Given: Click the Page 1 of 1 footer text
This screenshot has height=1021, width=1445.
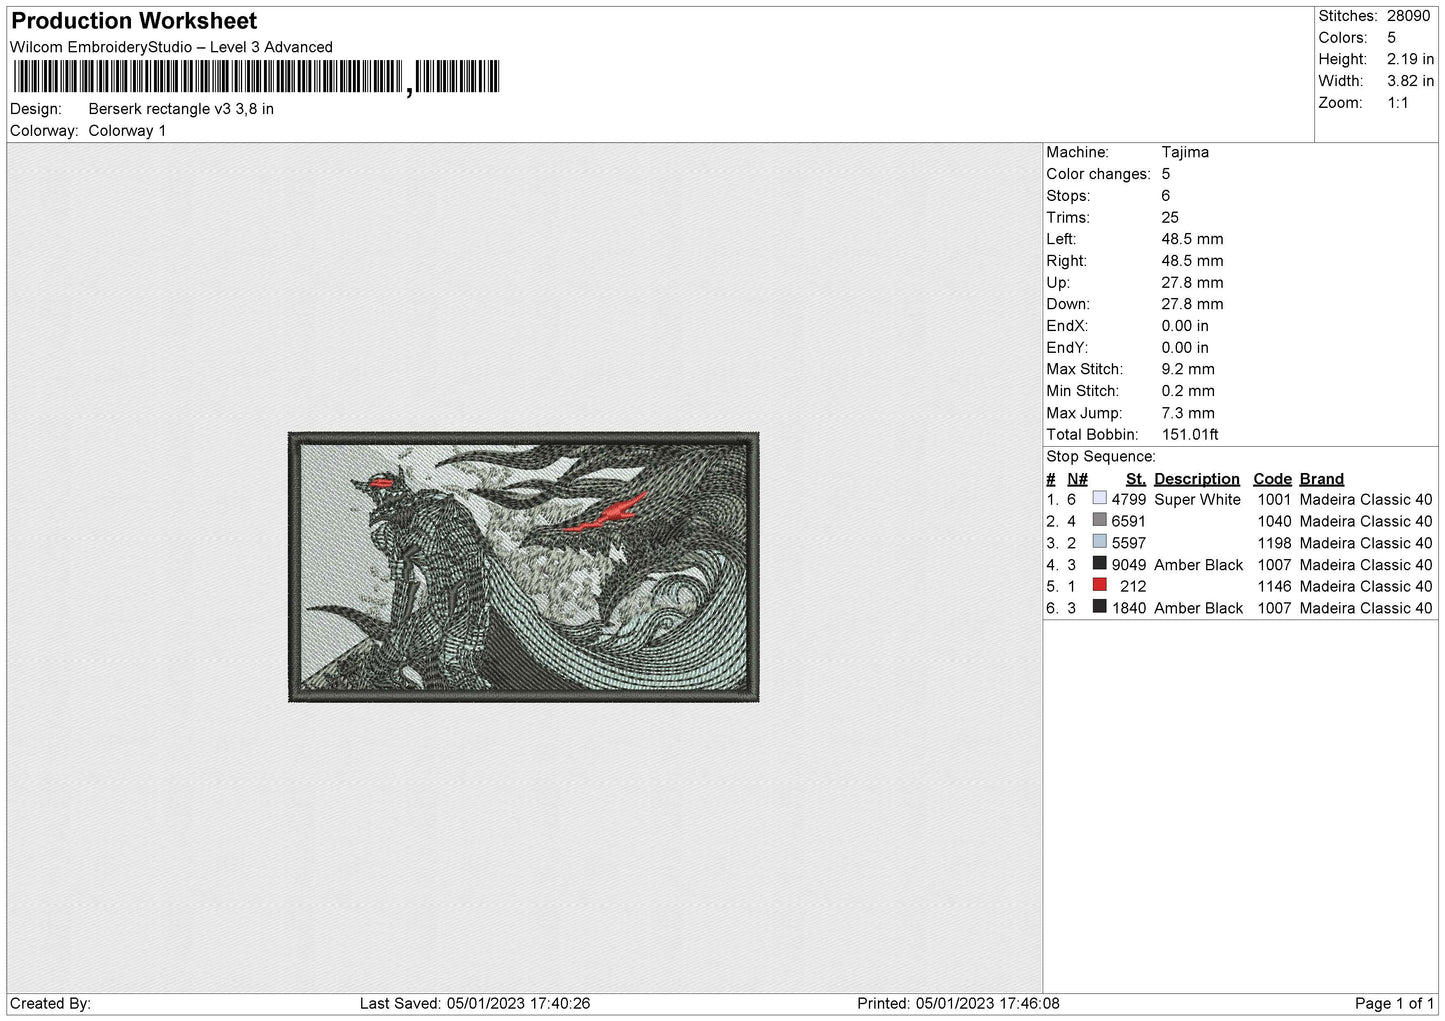Looking at the screenshot, I should [1394, 1003].
